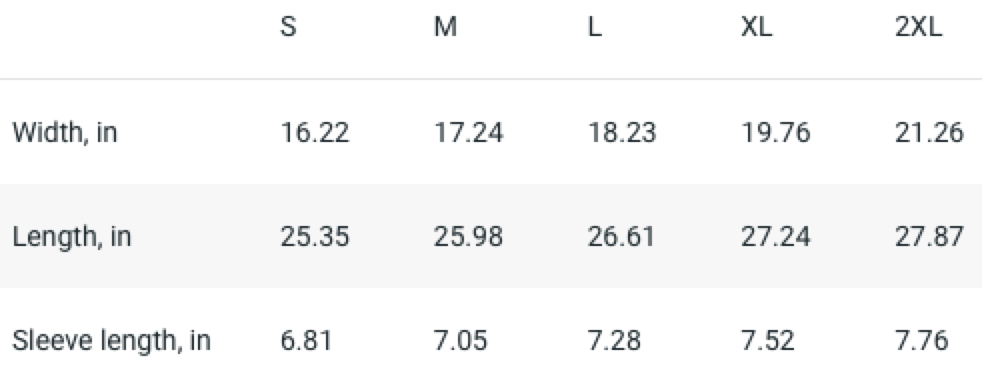Click the 7.28 sleeve length value
Screen dimensions: 982x380
[x=614, y=341]
